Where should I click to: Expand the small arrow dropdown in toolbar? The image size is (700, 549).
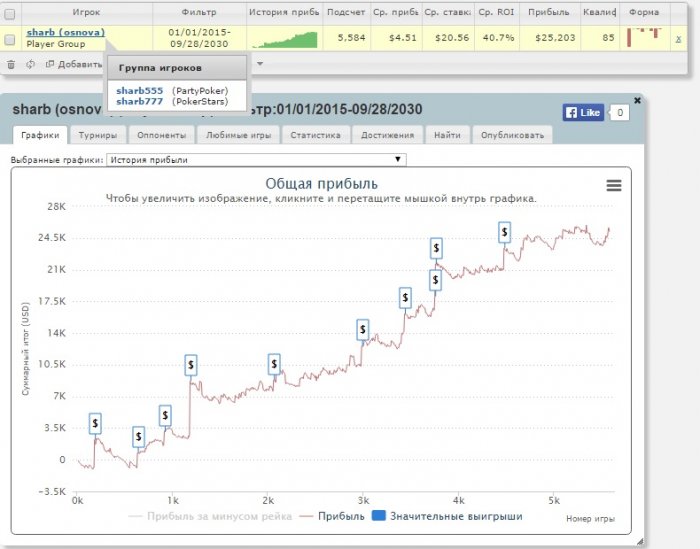coord(260,64)
